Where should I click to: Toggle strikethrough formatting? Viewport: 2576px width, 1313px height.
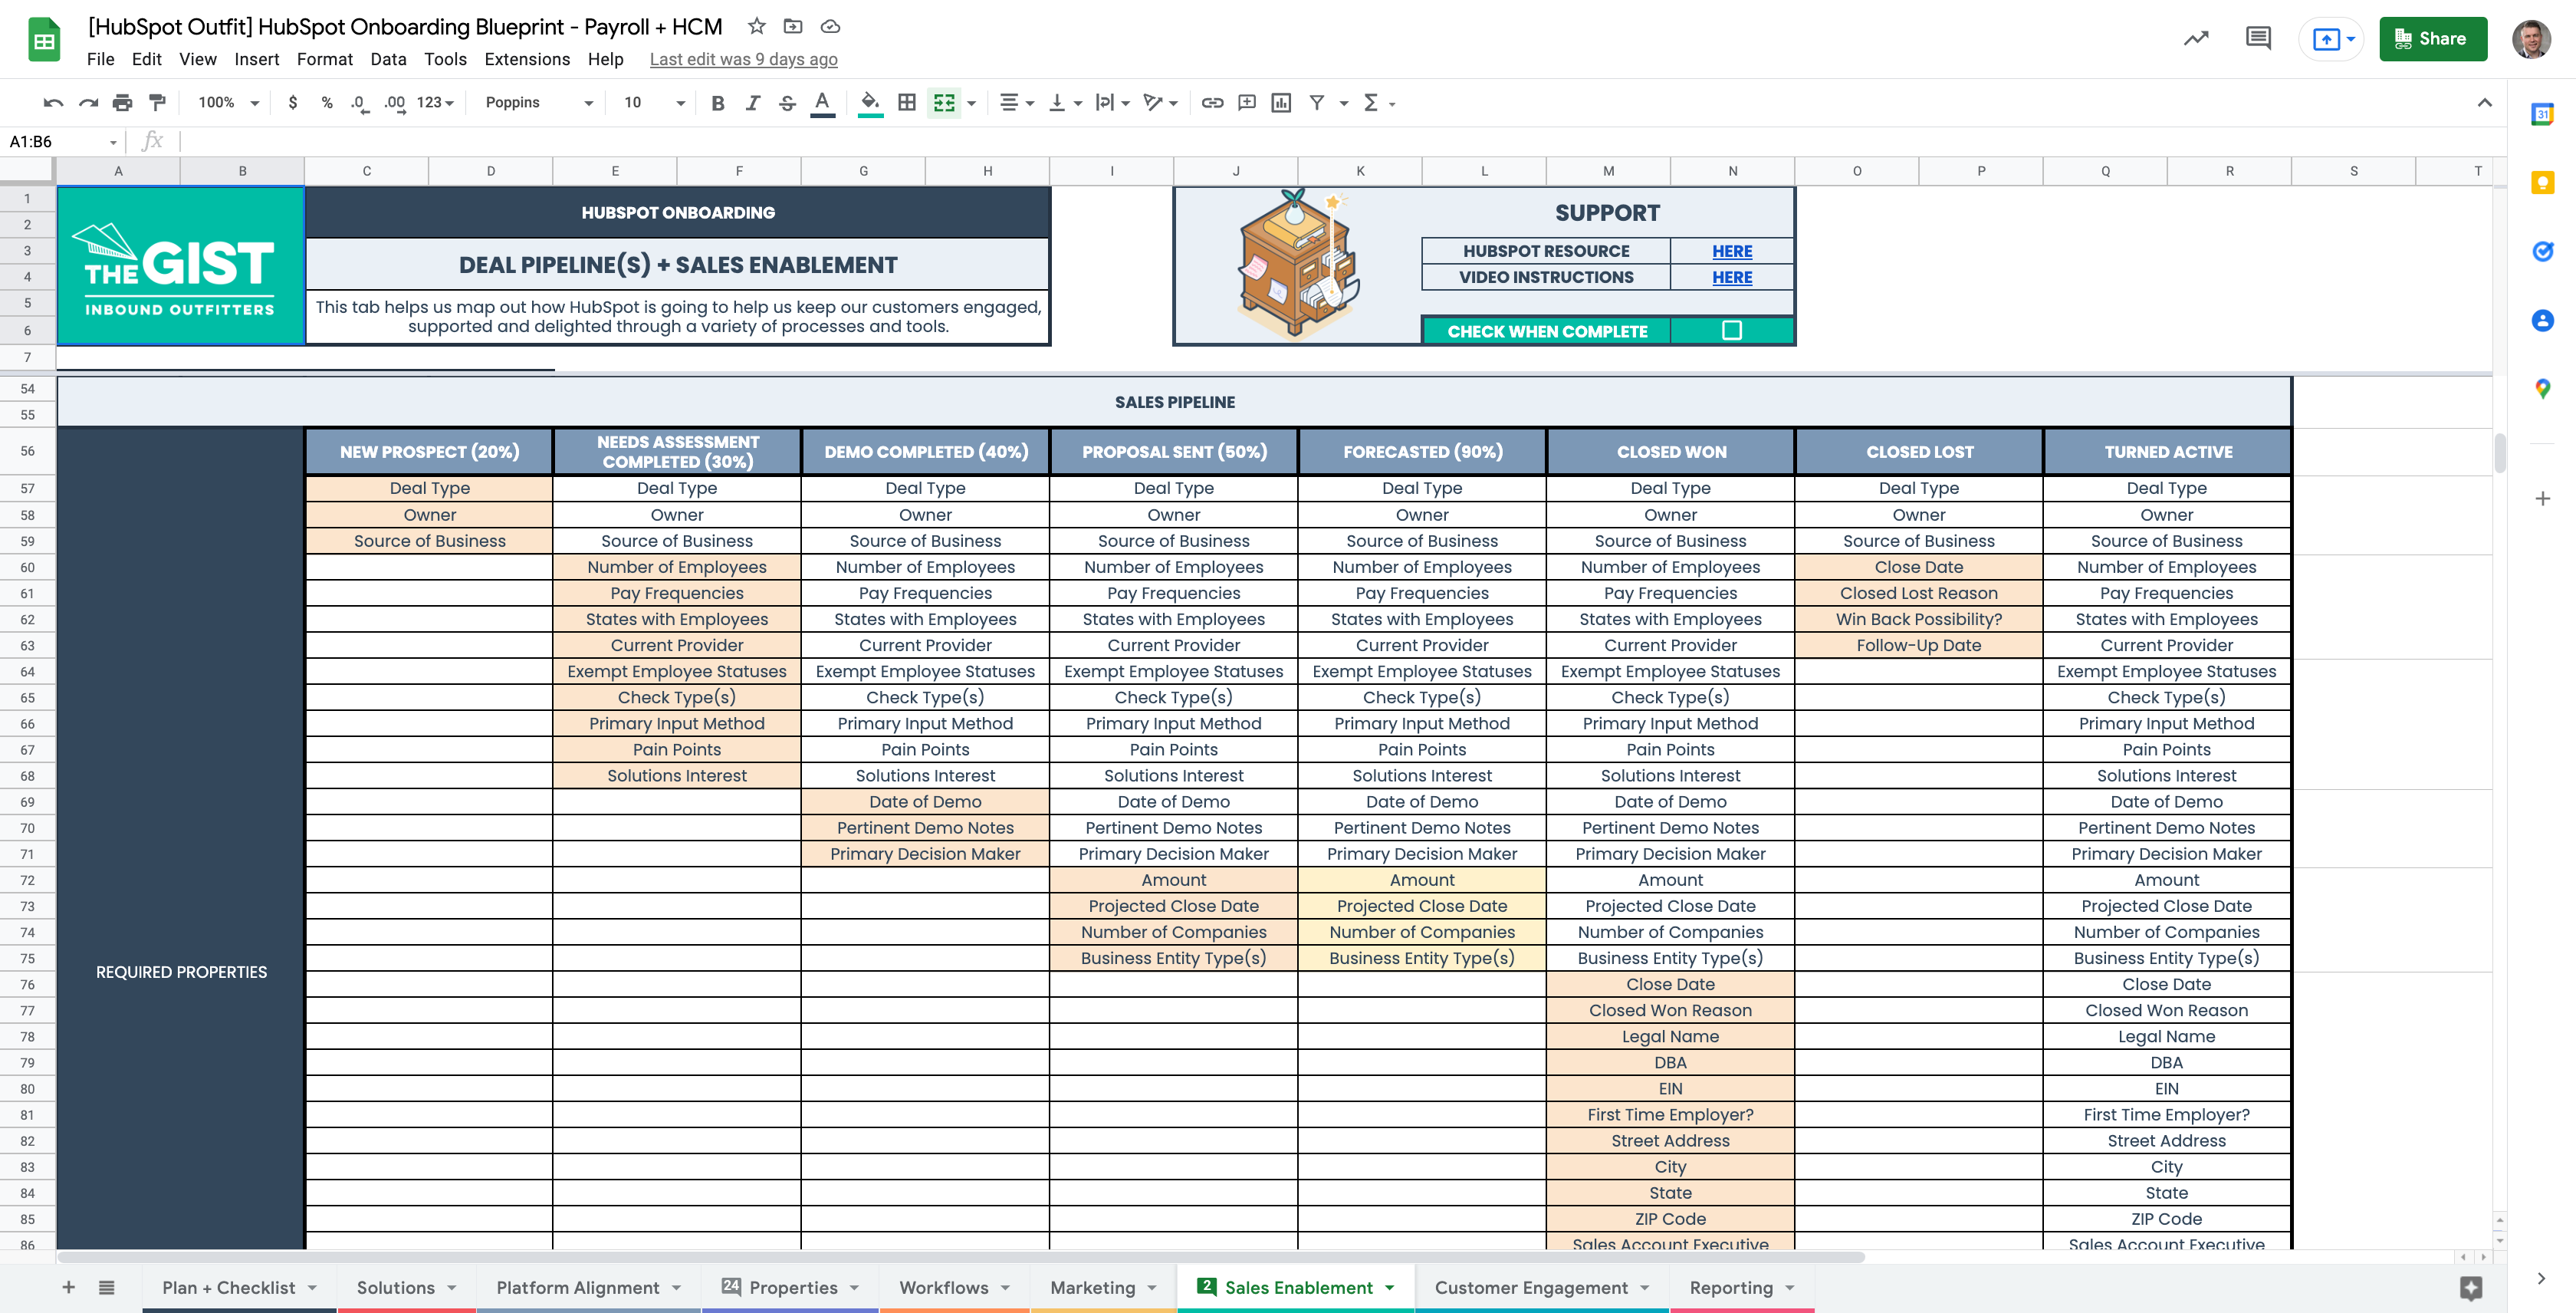pos(787,102)
